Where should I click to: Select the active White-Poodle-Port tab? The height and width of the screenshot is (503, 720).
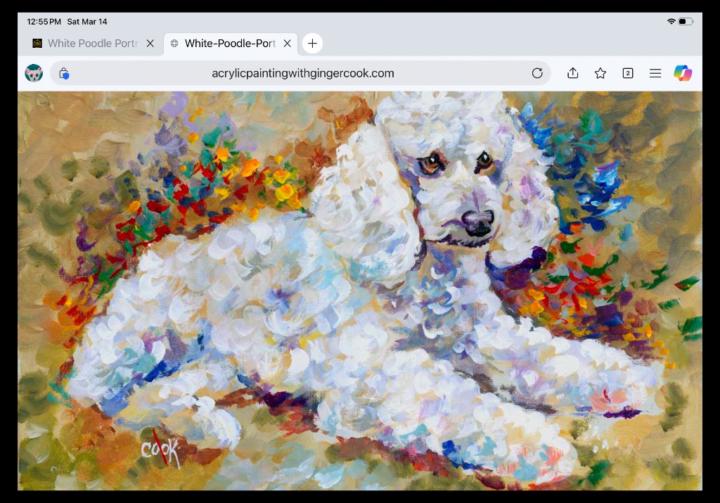(x=230, y=44)
